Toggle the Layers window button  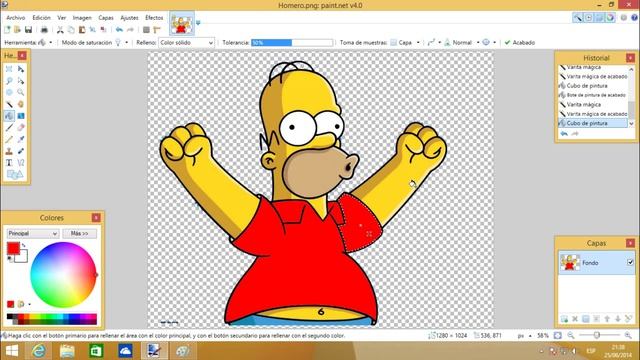point(600,18)
